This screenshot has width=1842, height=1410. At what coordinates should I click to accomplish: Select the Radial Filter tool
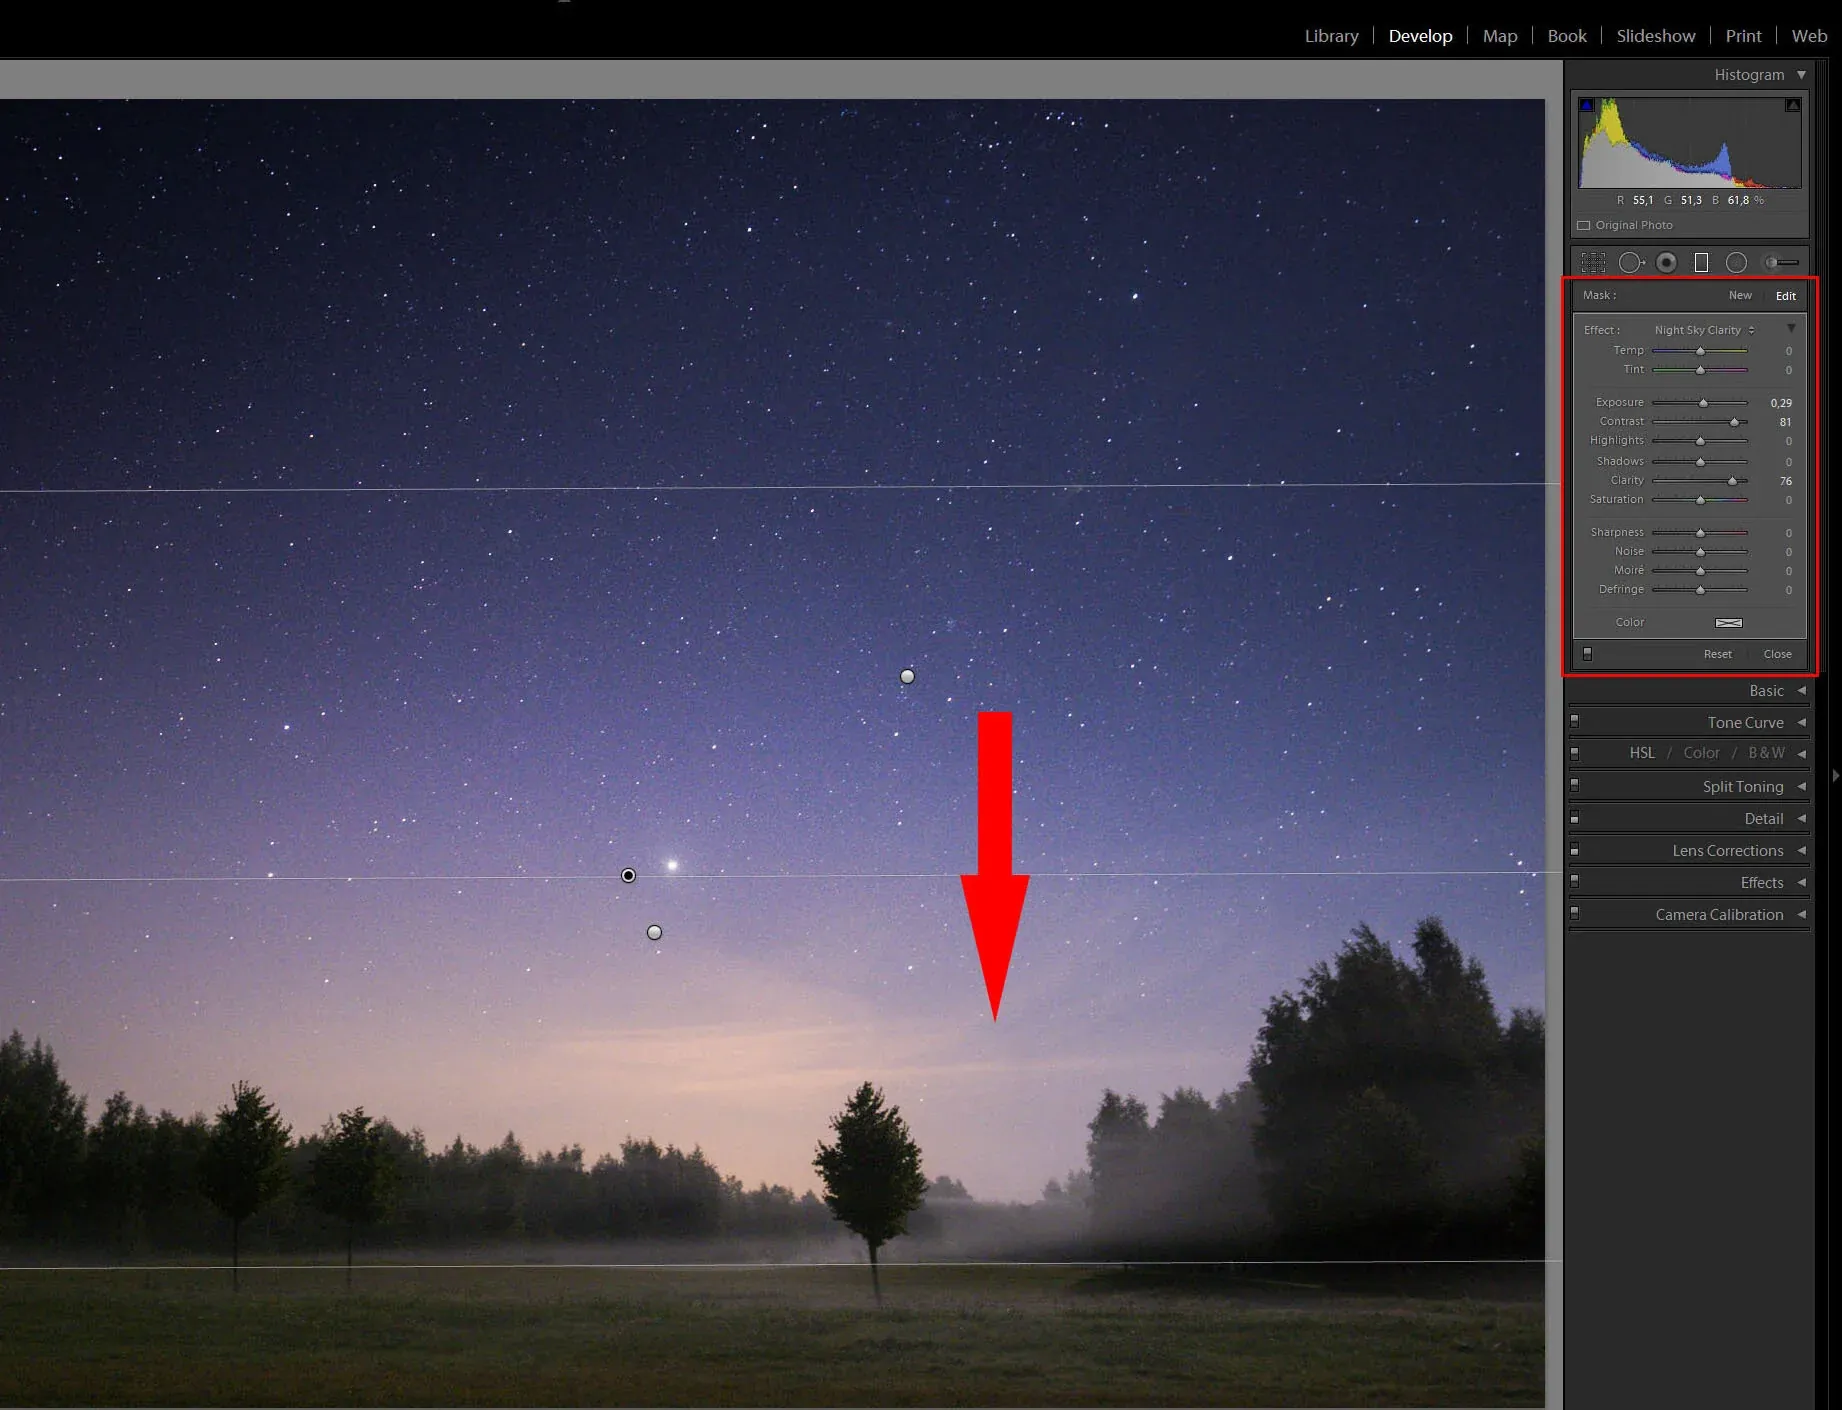(x=1737, y=262)
